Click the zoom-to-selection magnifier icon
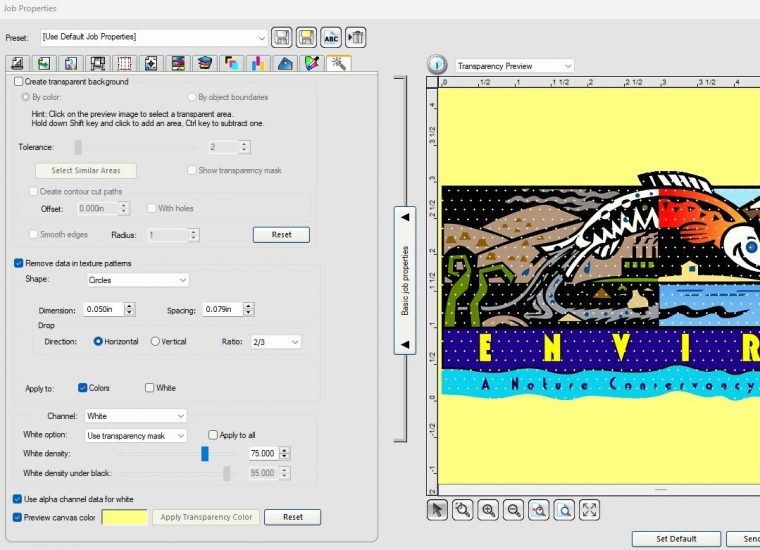760x550 pixels. point(462,510)
